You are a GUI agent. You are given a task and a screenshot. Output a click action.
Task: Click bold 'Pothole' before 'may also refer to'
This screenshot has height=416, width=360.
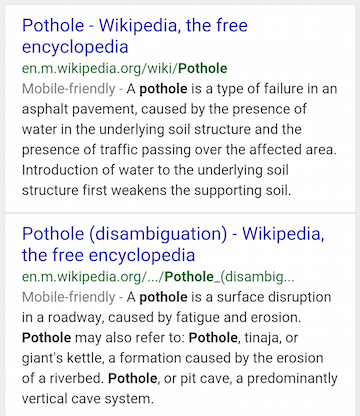coord(46,338)
